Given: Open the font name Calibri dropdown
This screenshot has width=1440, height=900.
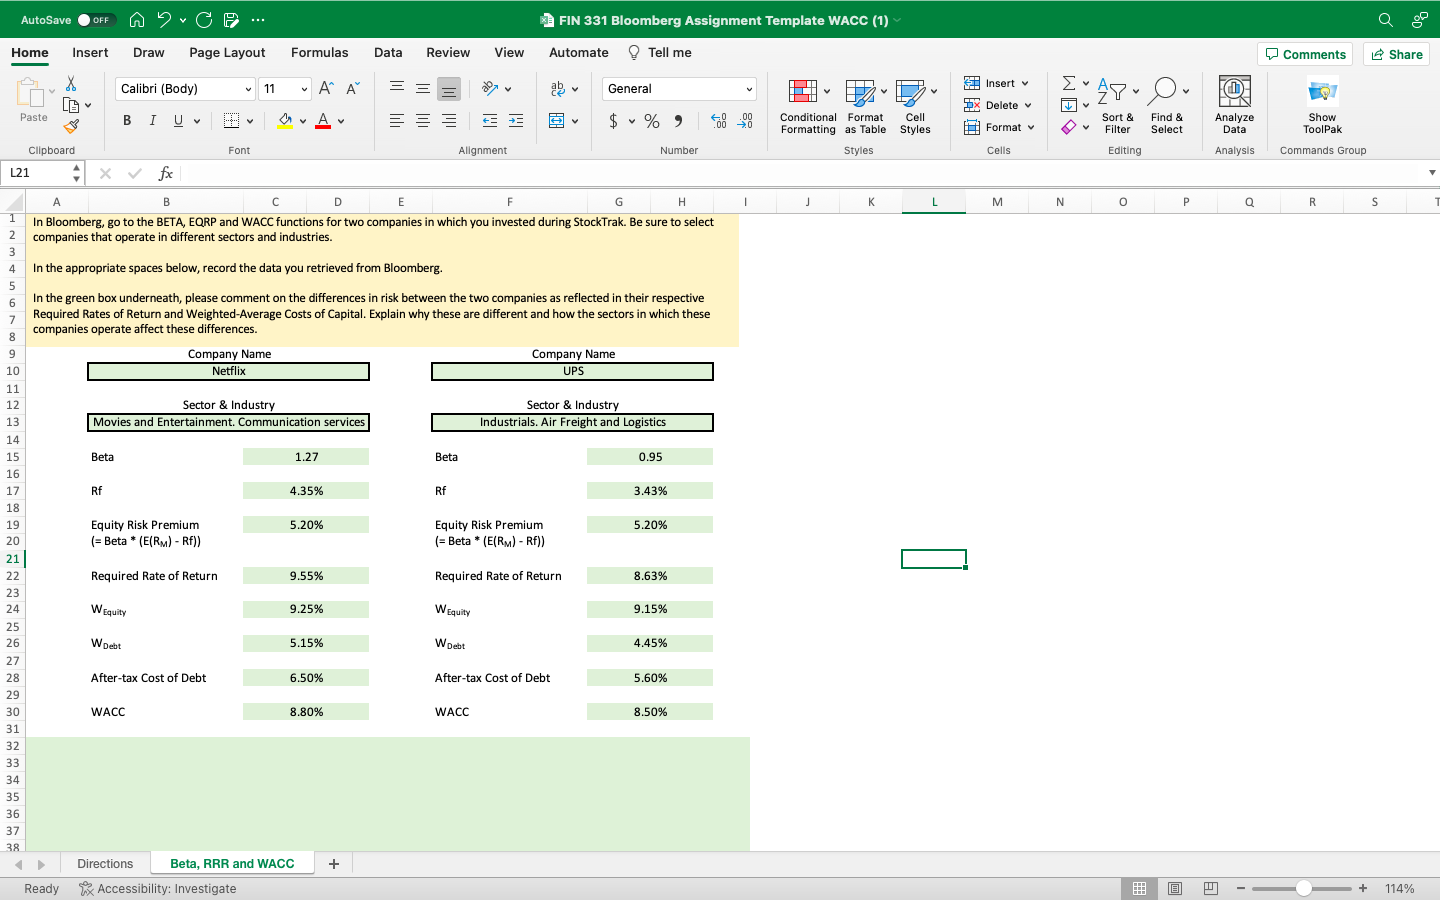Looking at the screenshot, I should pos(248,89).
